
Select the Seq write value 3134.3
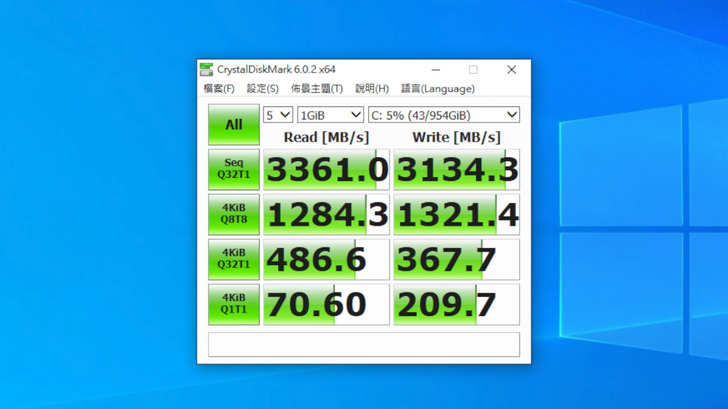tap(456, 169)
